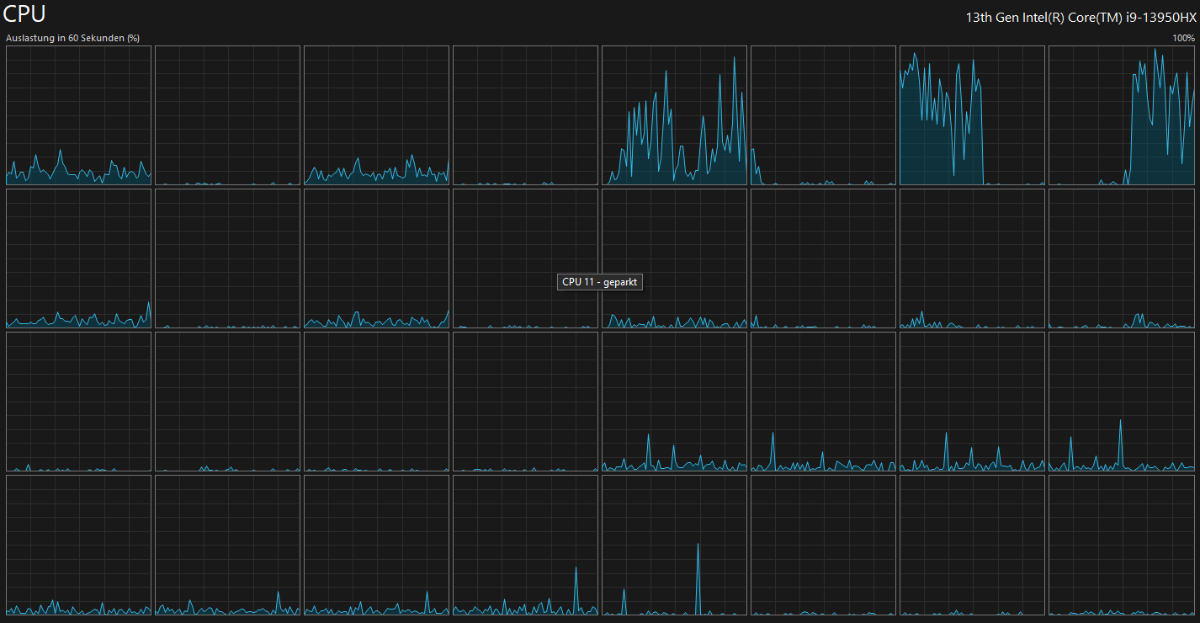Select the CPU 15 graph with small mid bump

pyautogui.click(x=1121, y=258)
